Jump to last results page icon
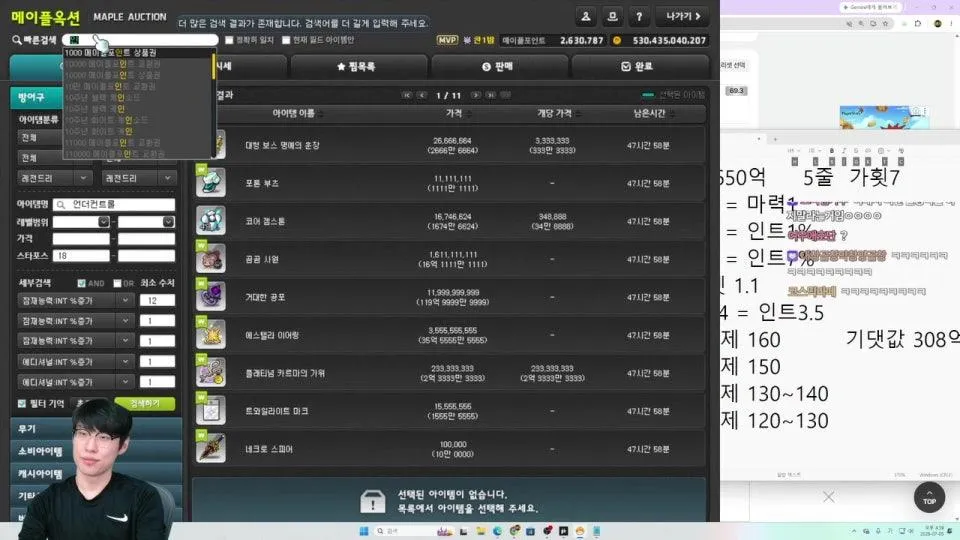 pos(490,95)
